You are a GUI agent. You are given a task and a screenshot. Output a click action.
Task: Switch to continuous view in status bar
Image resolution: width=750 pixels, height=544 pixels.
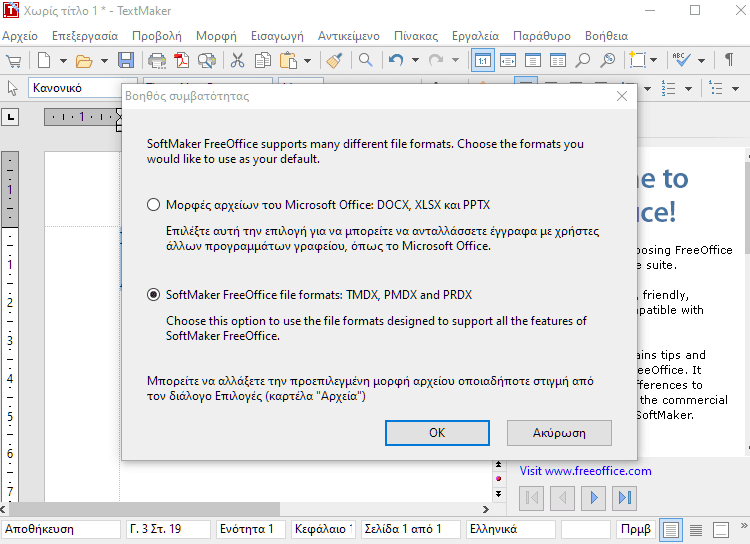point(696,530)
